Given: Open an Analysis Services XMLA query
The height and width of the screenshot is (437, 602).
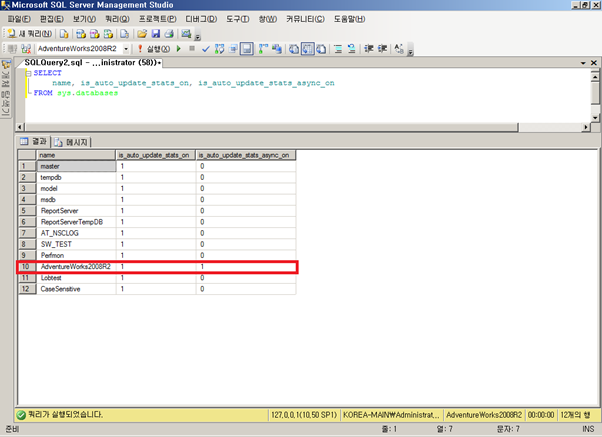Looking at the screenshot, I should click(x=108, y=34).
